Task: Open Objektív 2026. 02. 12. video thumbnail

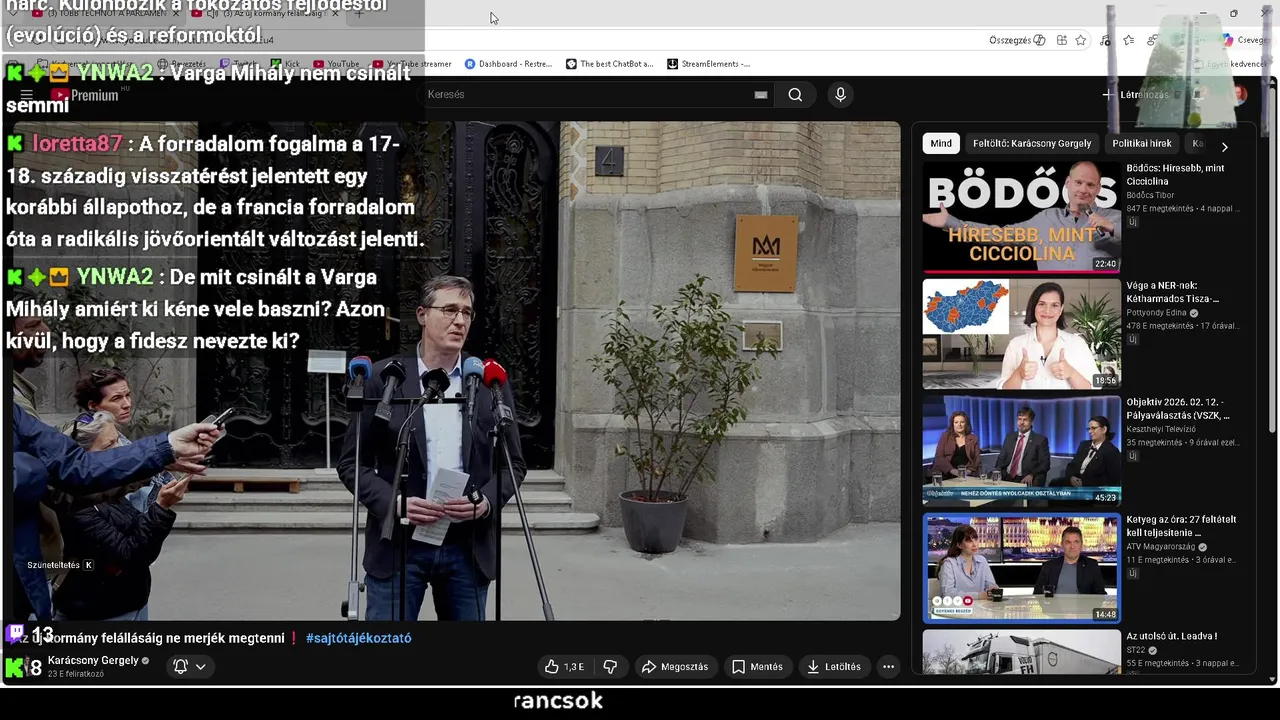Action: [x=1021, y=450]
